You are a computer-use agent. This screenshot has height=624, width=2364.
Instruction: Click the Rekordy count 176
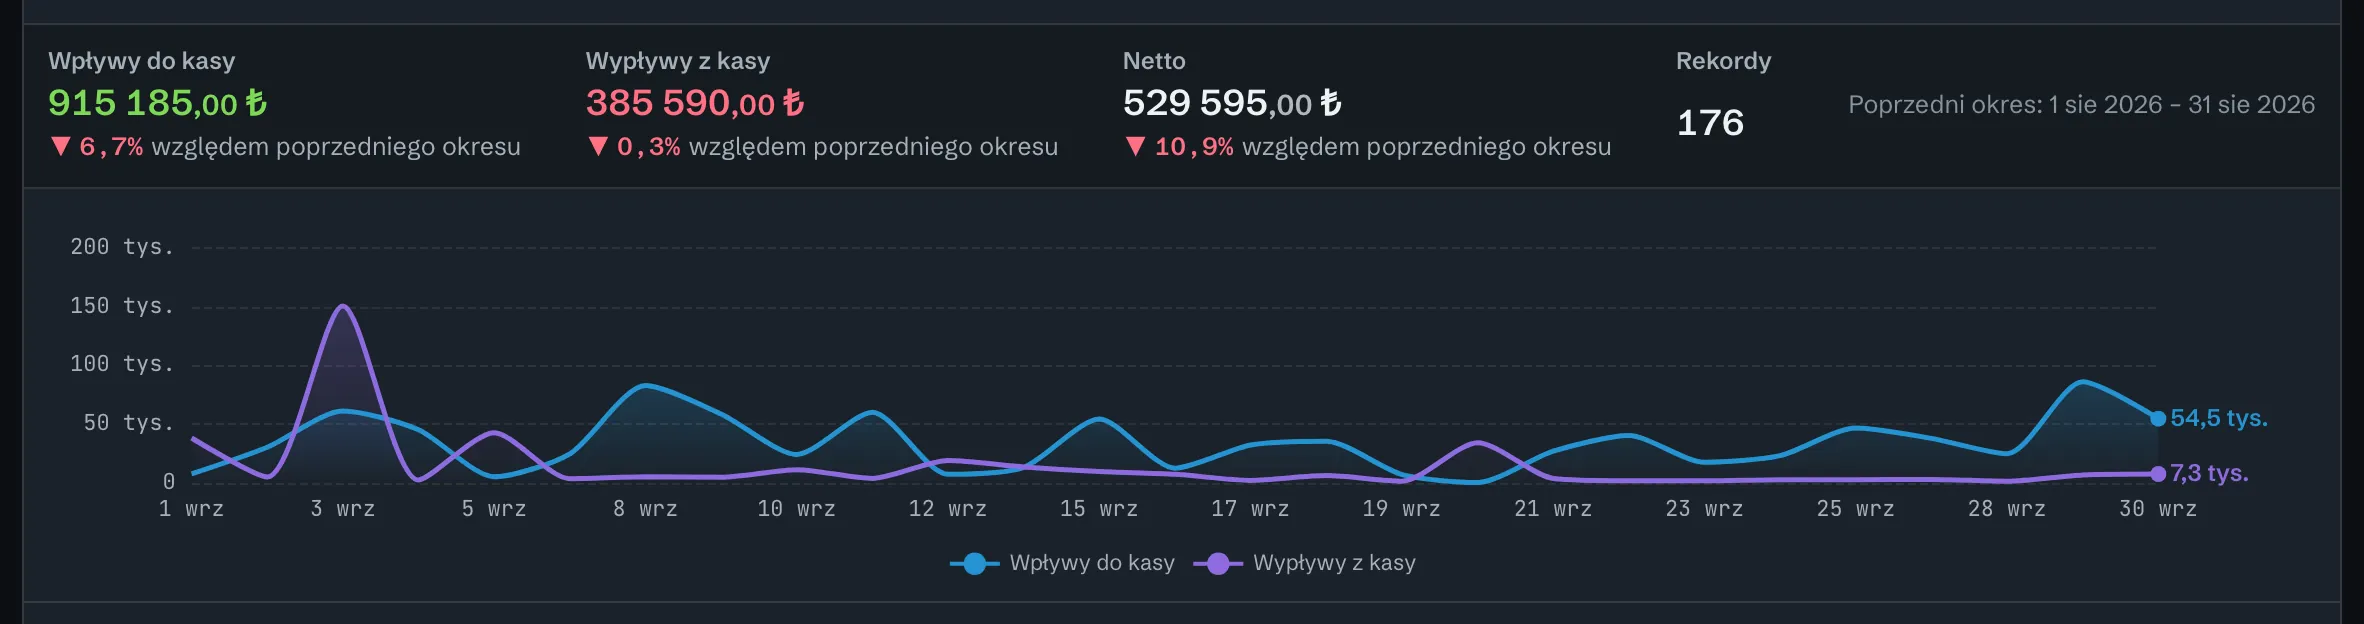[x=1710, y=123]
